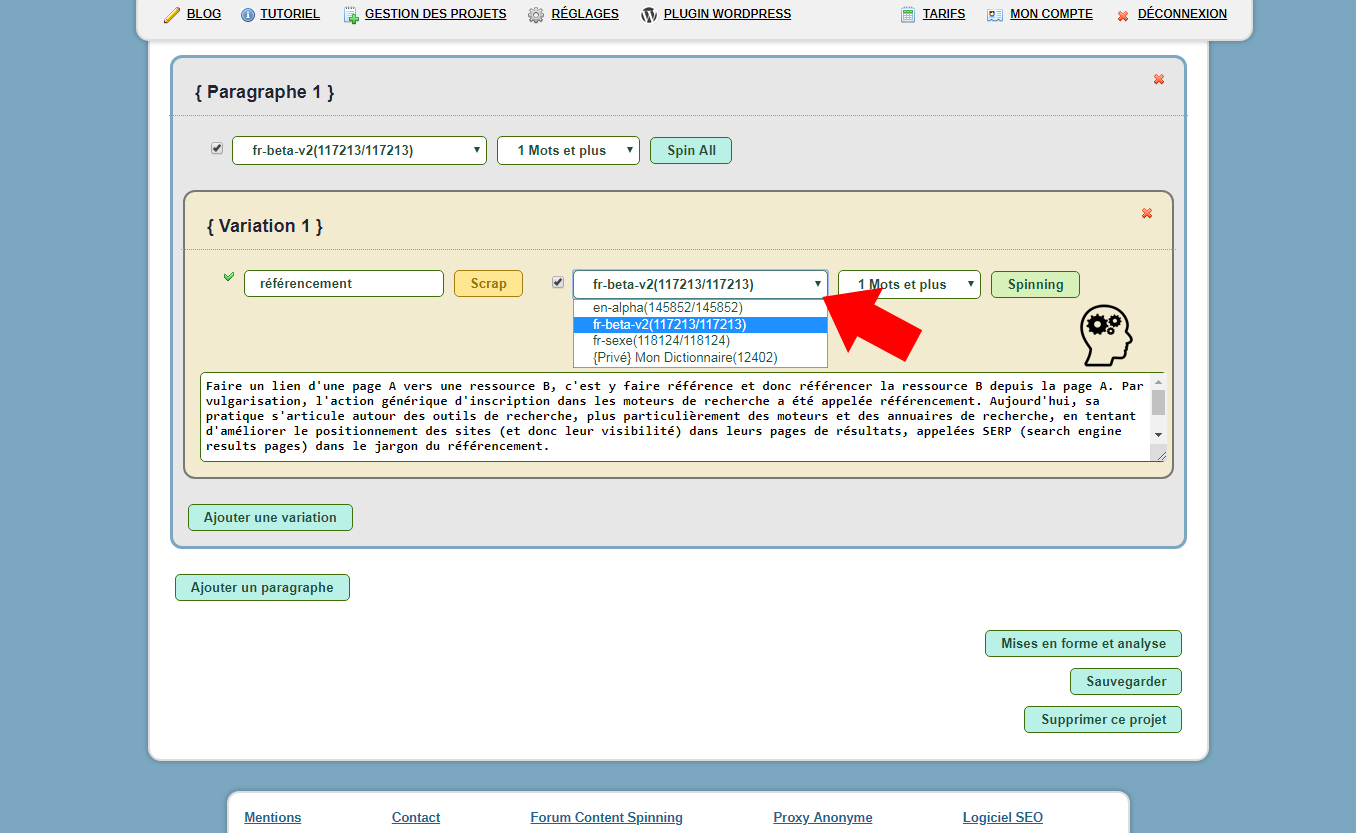Open Paragraphe 1 fr-beta-v2 dictionary dropdown
1356x833 pixels.
click(x=359, y=150)
